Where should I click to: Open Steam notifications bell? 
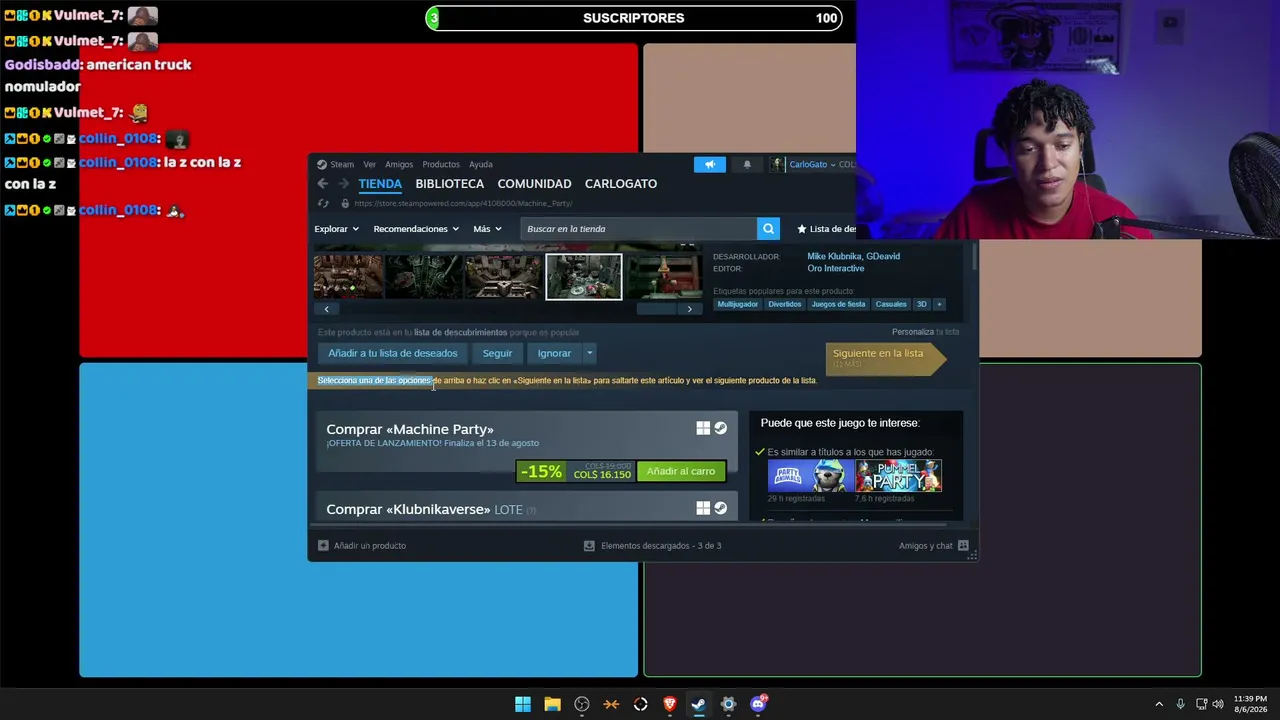[747, 165]
